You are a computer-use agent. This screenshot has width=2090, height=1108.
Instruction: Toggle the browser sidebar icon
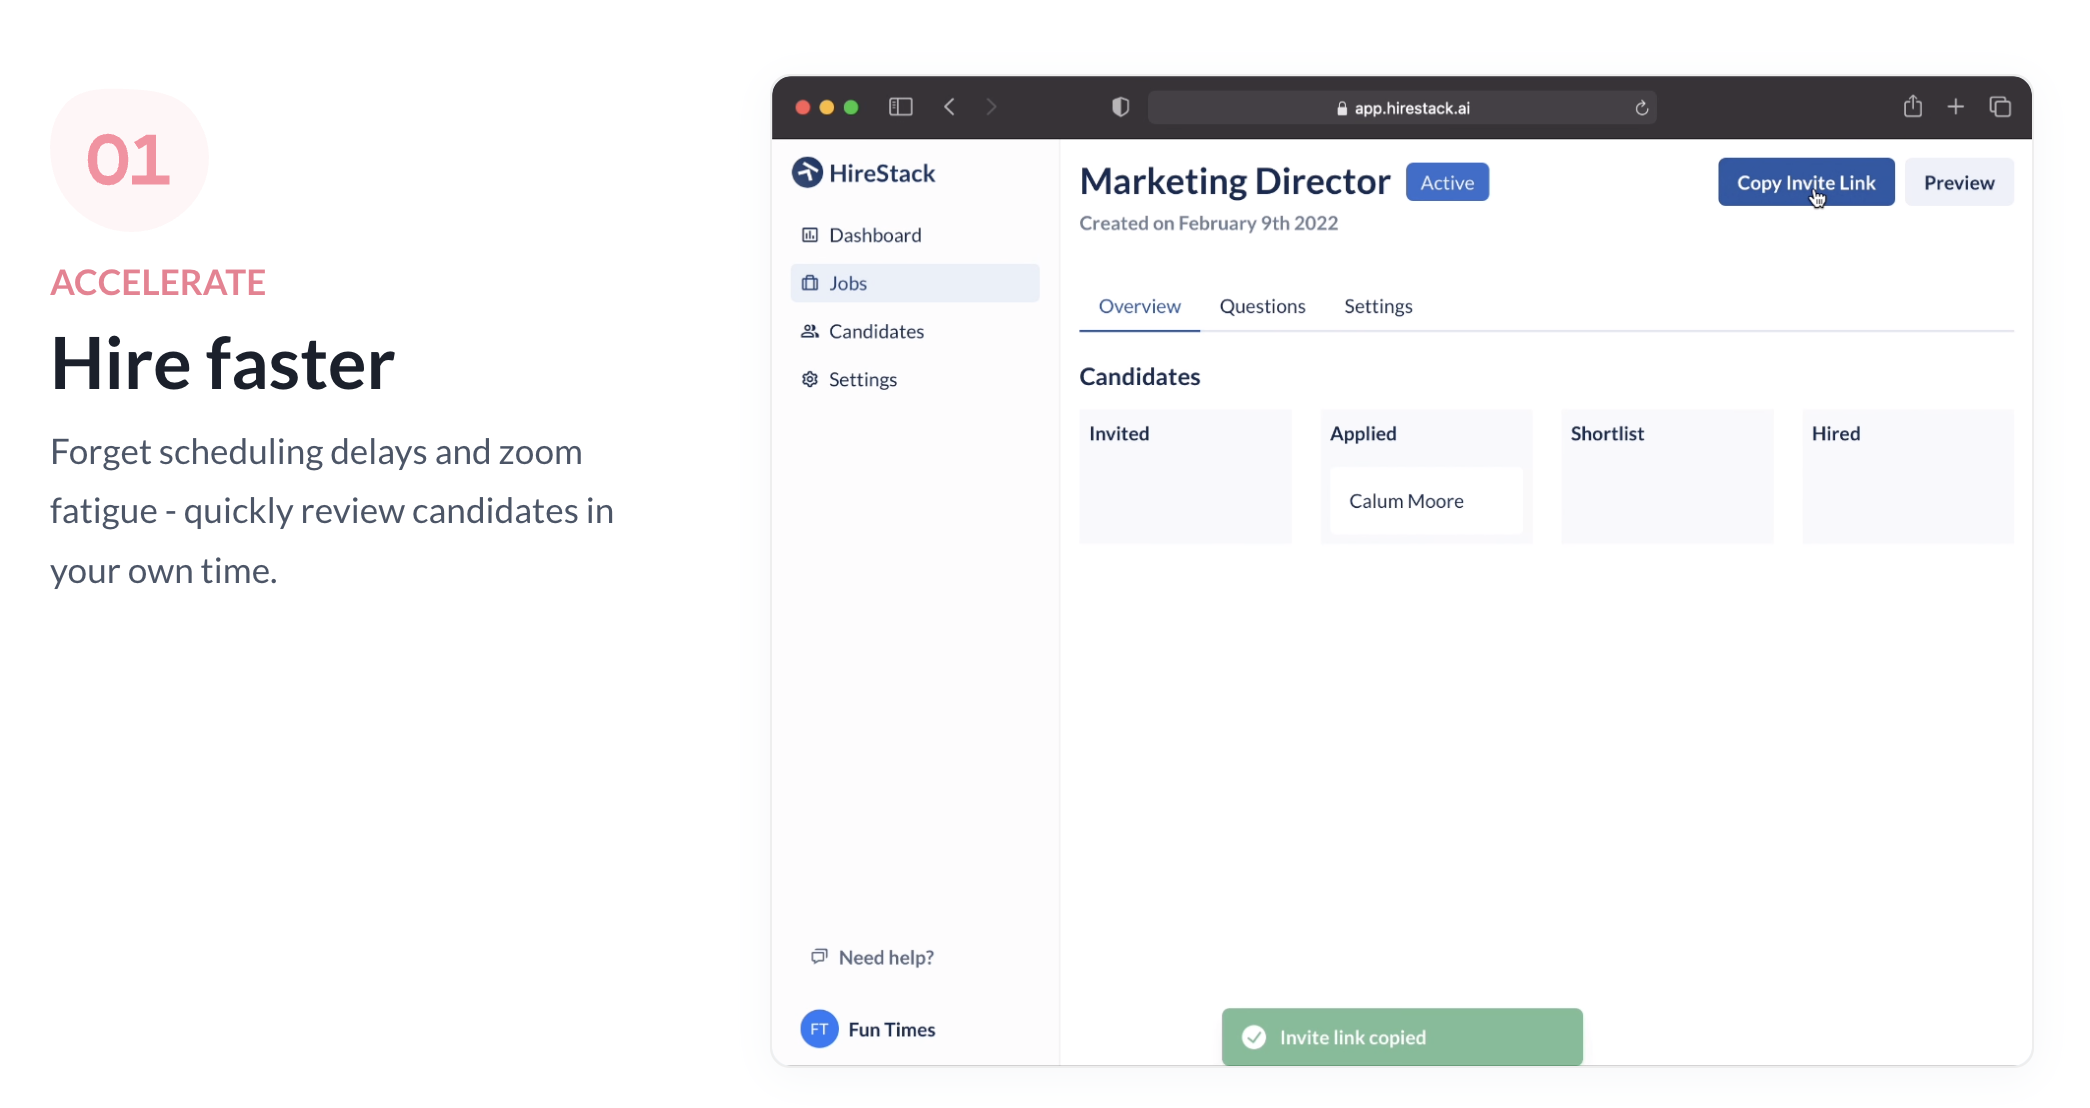tap(900, 107)
